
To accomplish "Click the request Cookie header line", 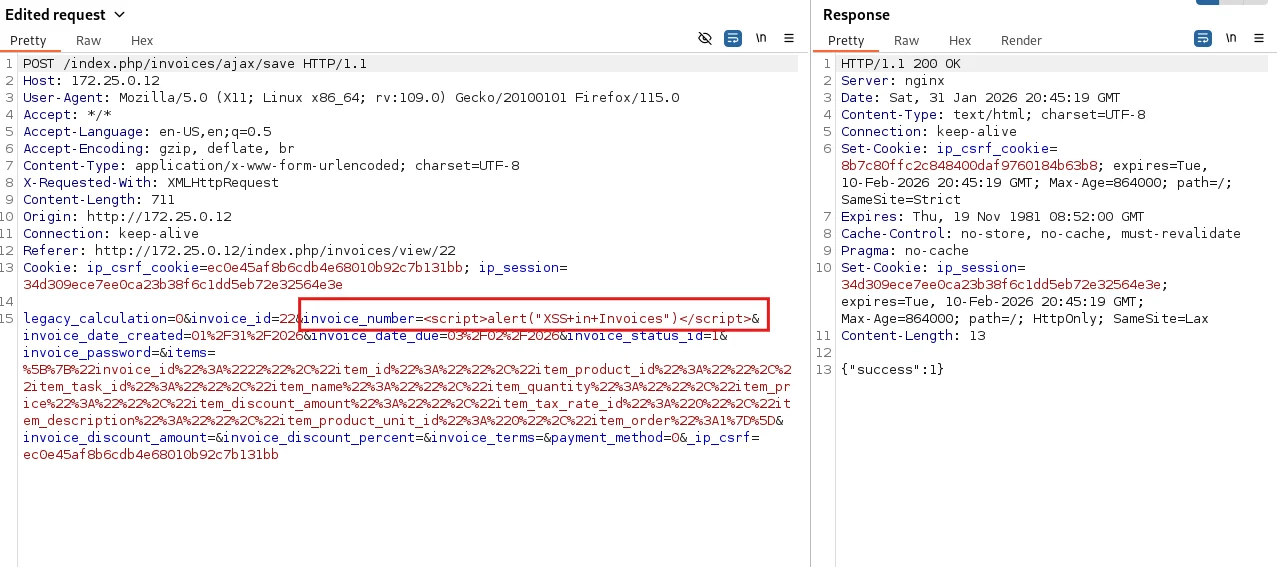I will tap(295, 276).
